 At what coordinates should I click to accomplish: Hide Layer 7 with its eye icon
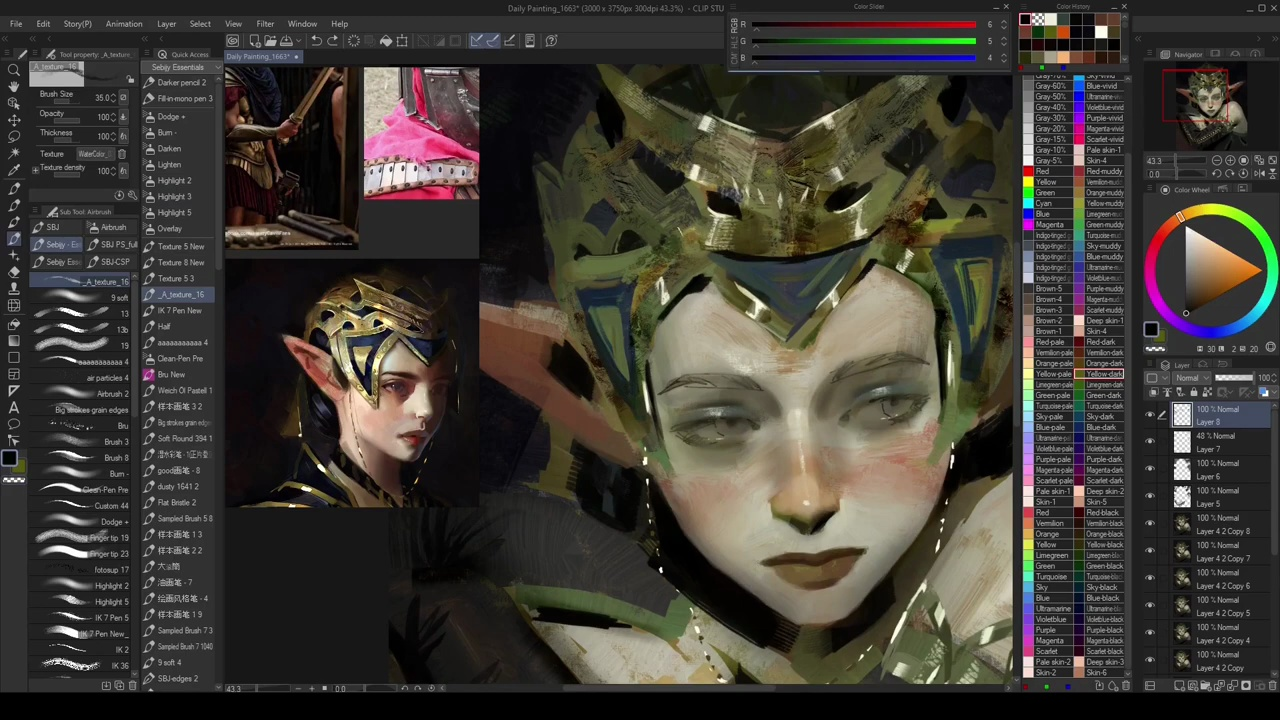click(x=1150, y=442)
